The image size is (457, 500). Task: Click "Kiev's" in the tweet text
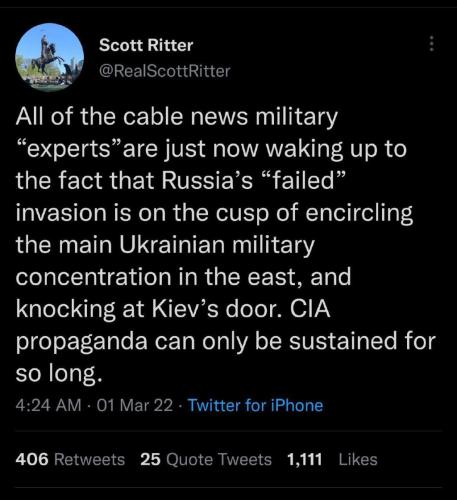click(x=185, y=309)
